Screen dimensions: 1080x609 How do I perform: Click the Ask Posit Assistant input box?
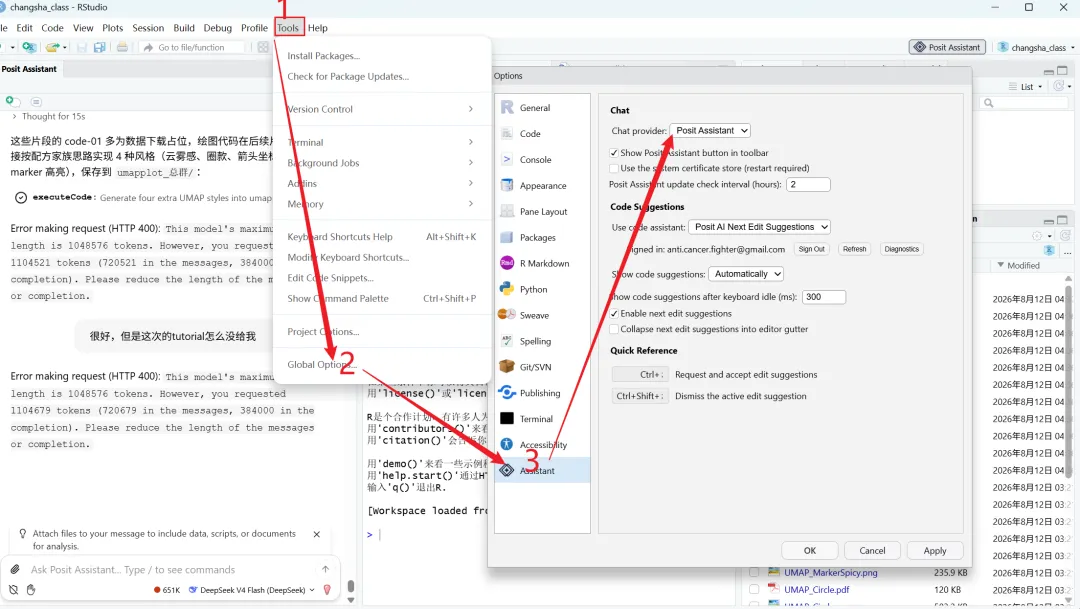click(169, 570)
